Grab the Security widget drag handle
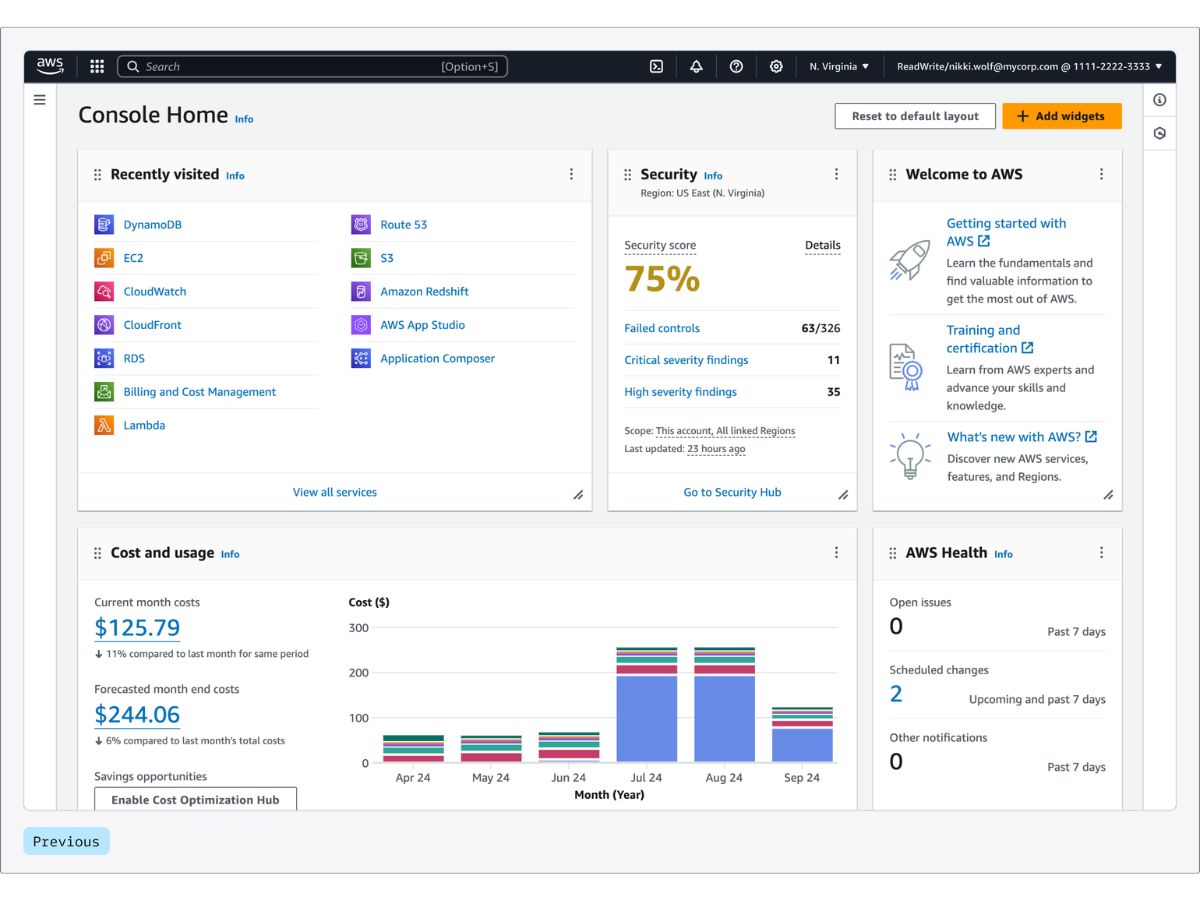1200x900 pixels. [627, 175]
